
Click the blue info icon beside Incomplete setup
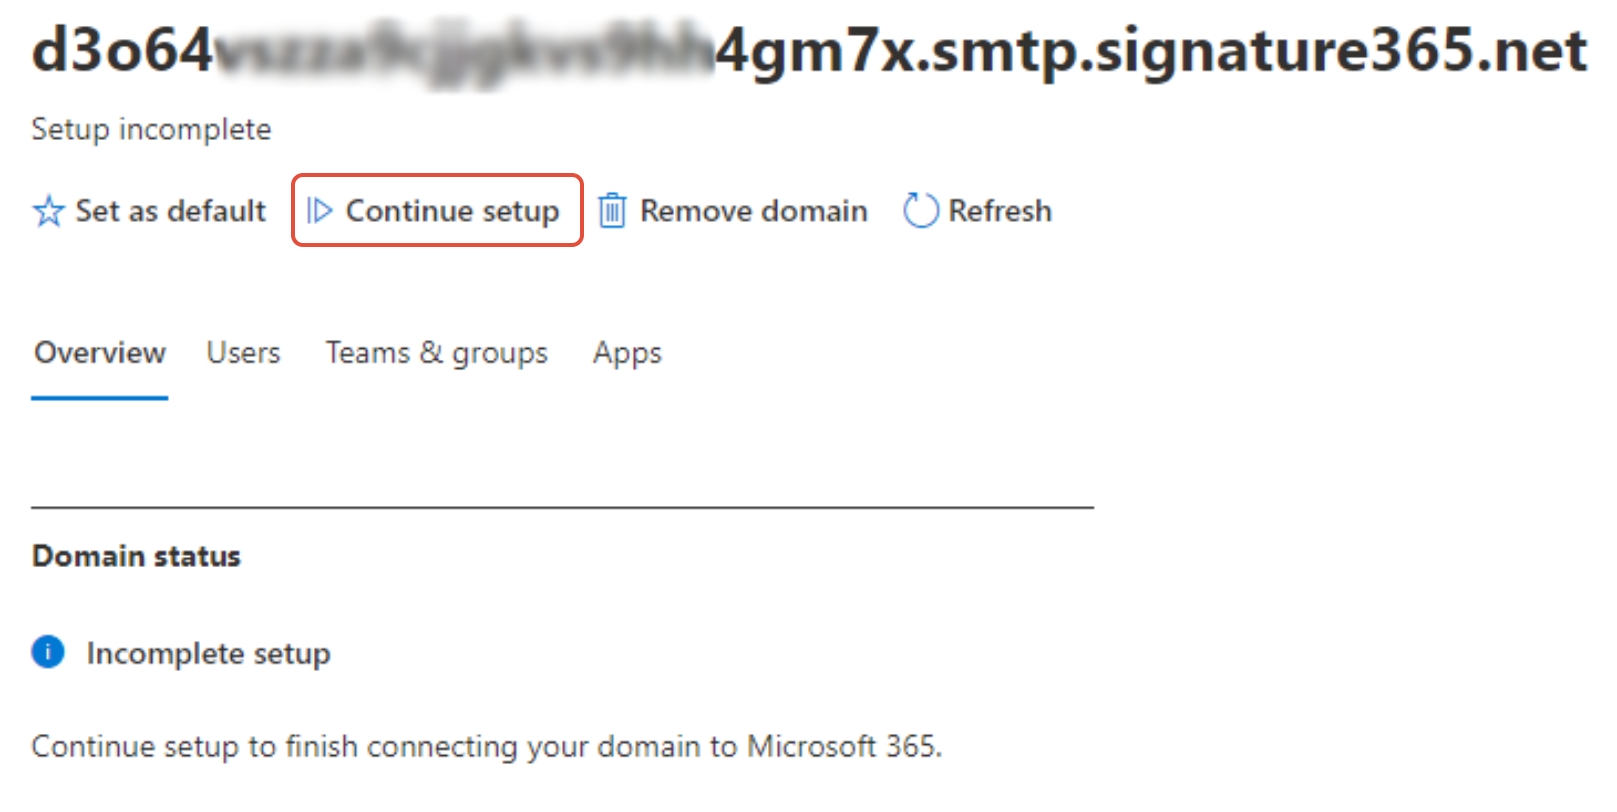coord(48,652)
